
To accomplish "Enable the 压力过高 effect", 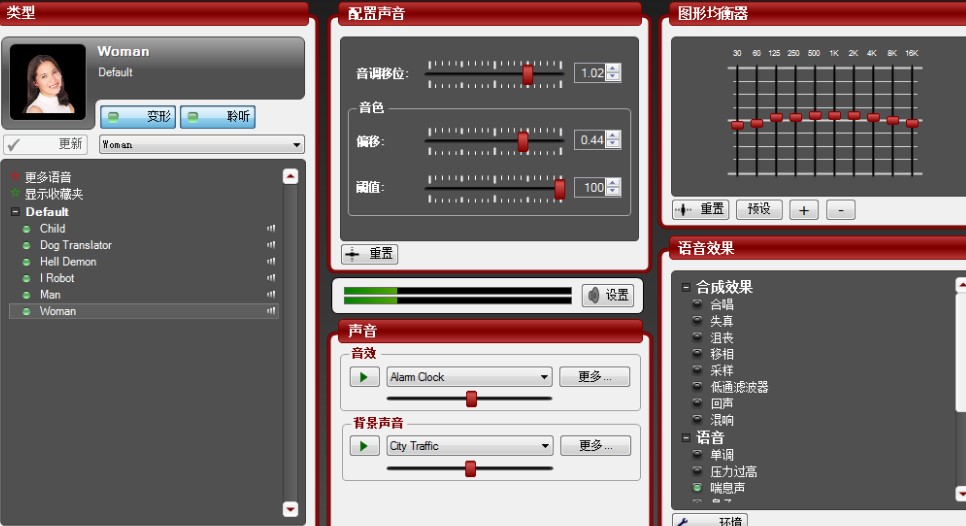I will coord(697,471).
